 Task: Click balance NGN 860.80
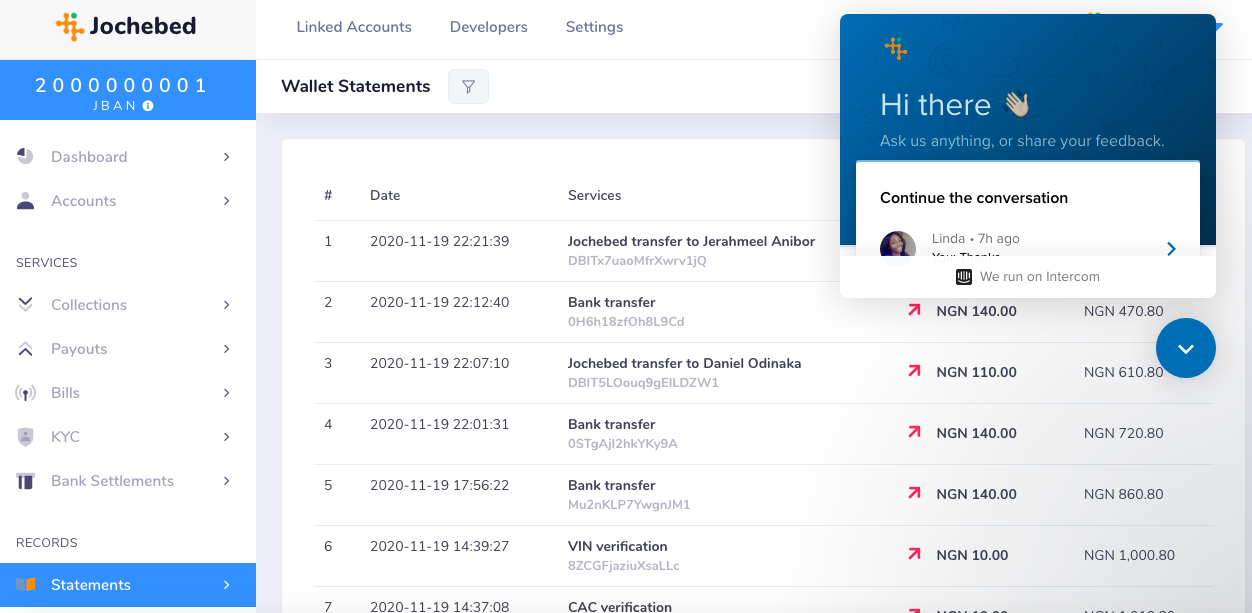click(1124, 494)
